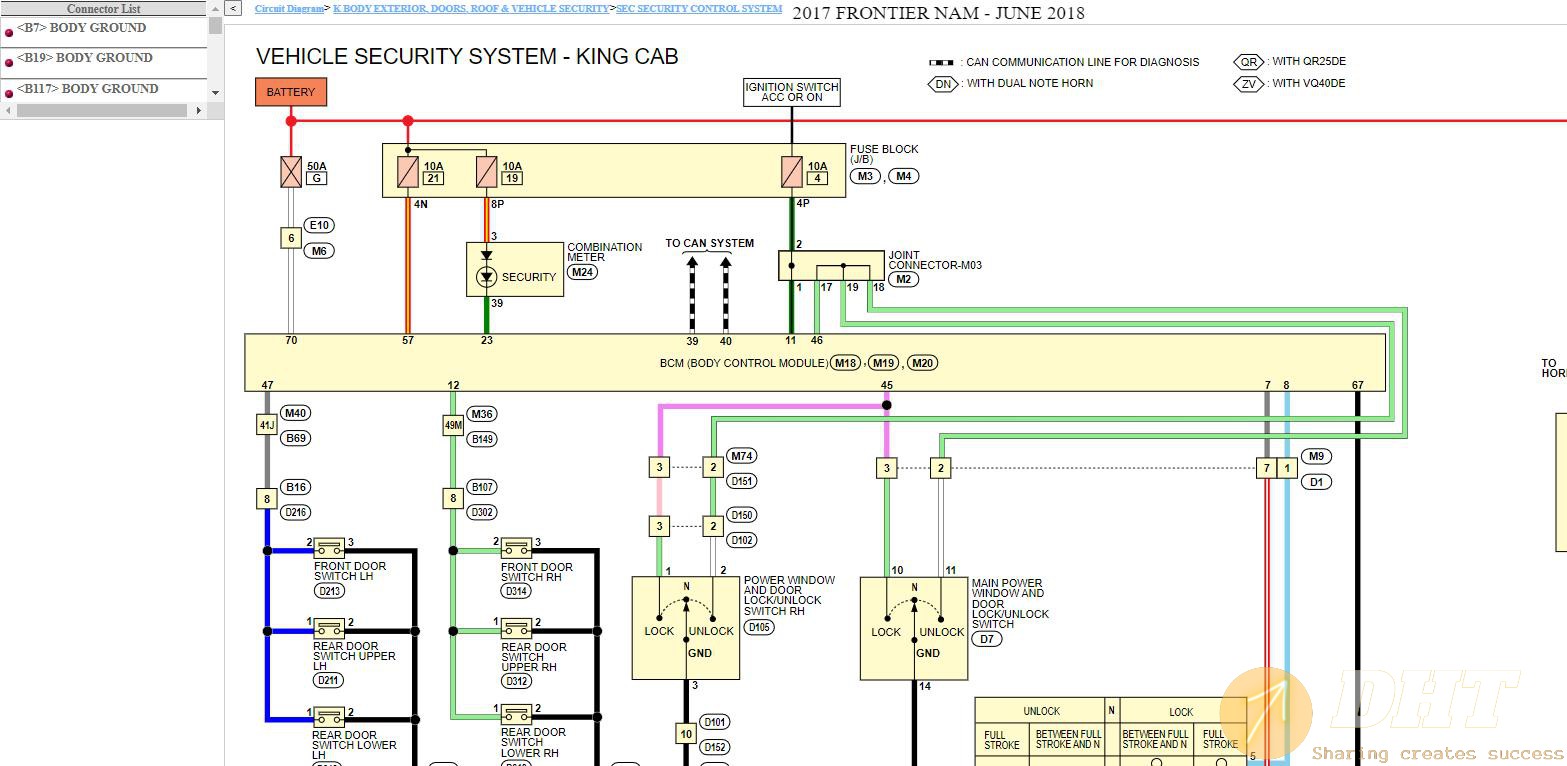This screenshot has height=766, width=1567.
Task: Click the DN legend marker WITH DUAL NOTE HORN
Action: click(x=943, y=84)
